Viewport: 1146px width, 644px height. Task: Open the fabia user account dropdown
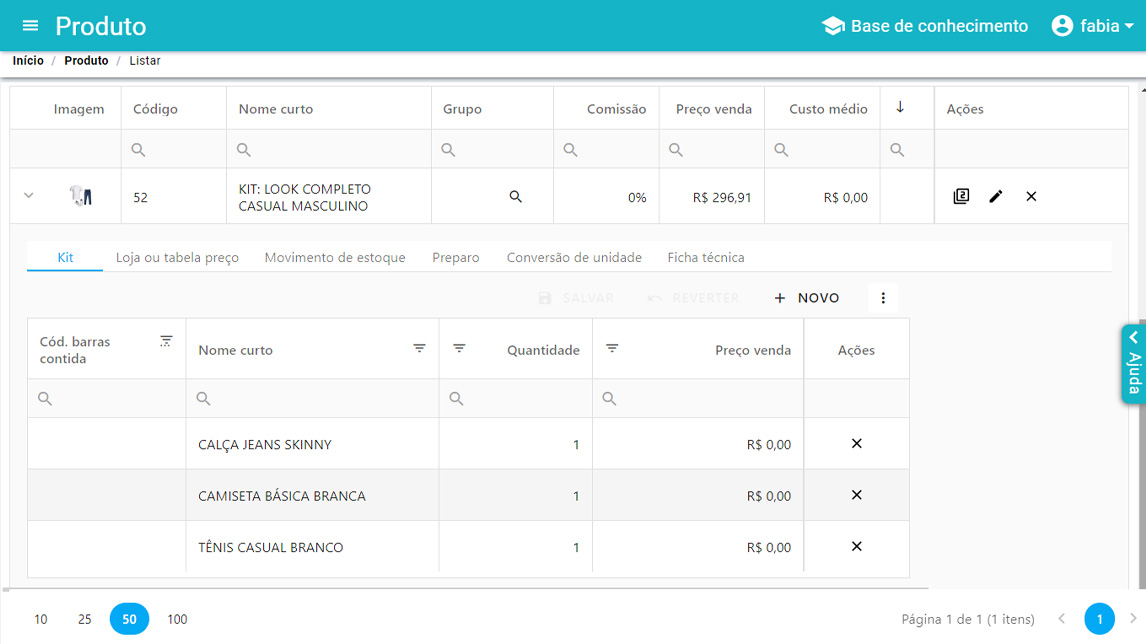1092,26
